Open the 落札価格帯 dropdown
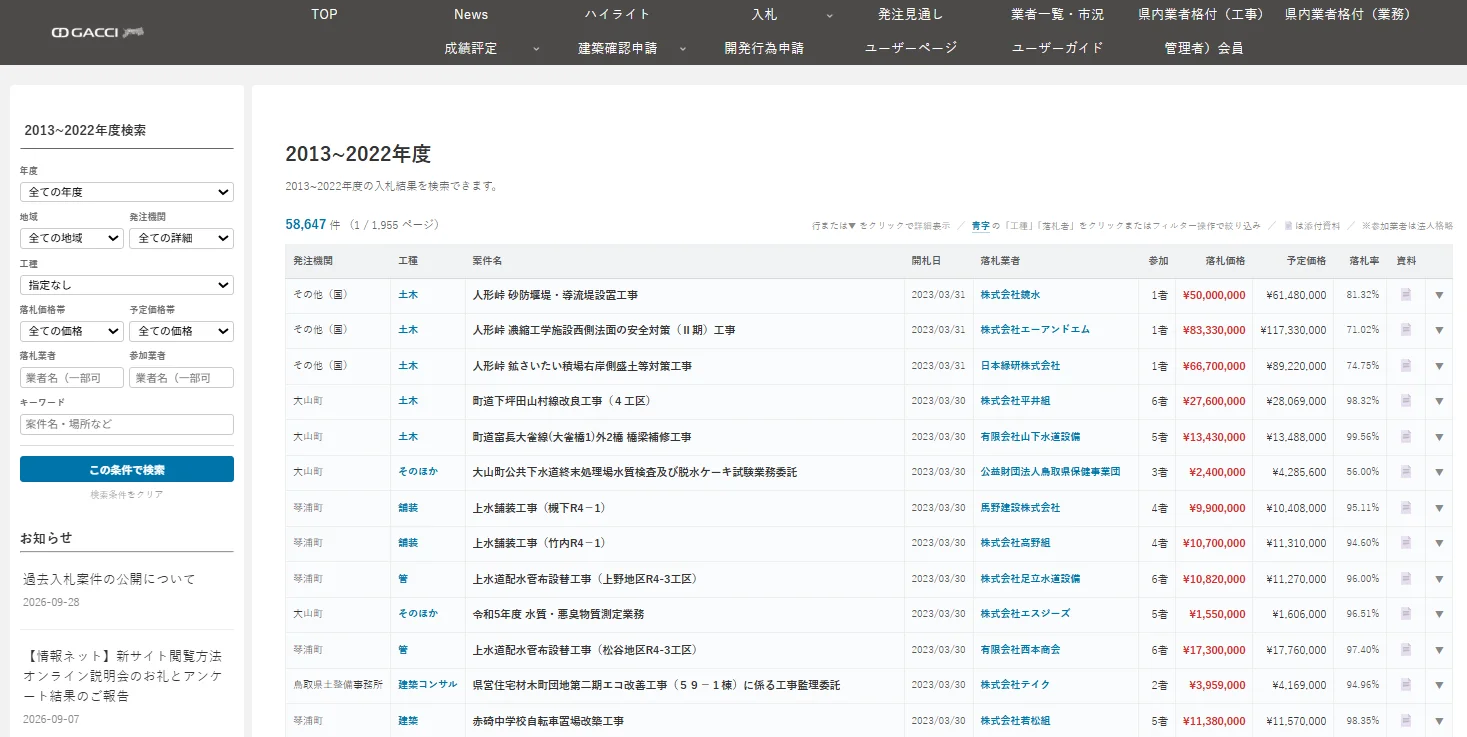 [72, 331]
